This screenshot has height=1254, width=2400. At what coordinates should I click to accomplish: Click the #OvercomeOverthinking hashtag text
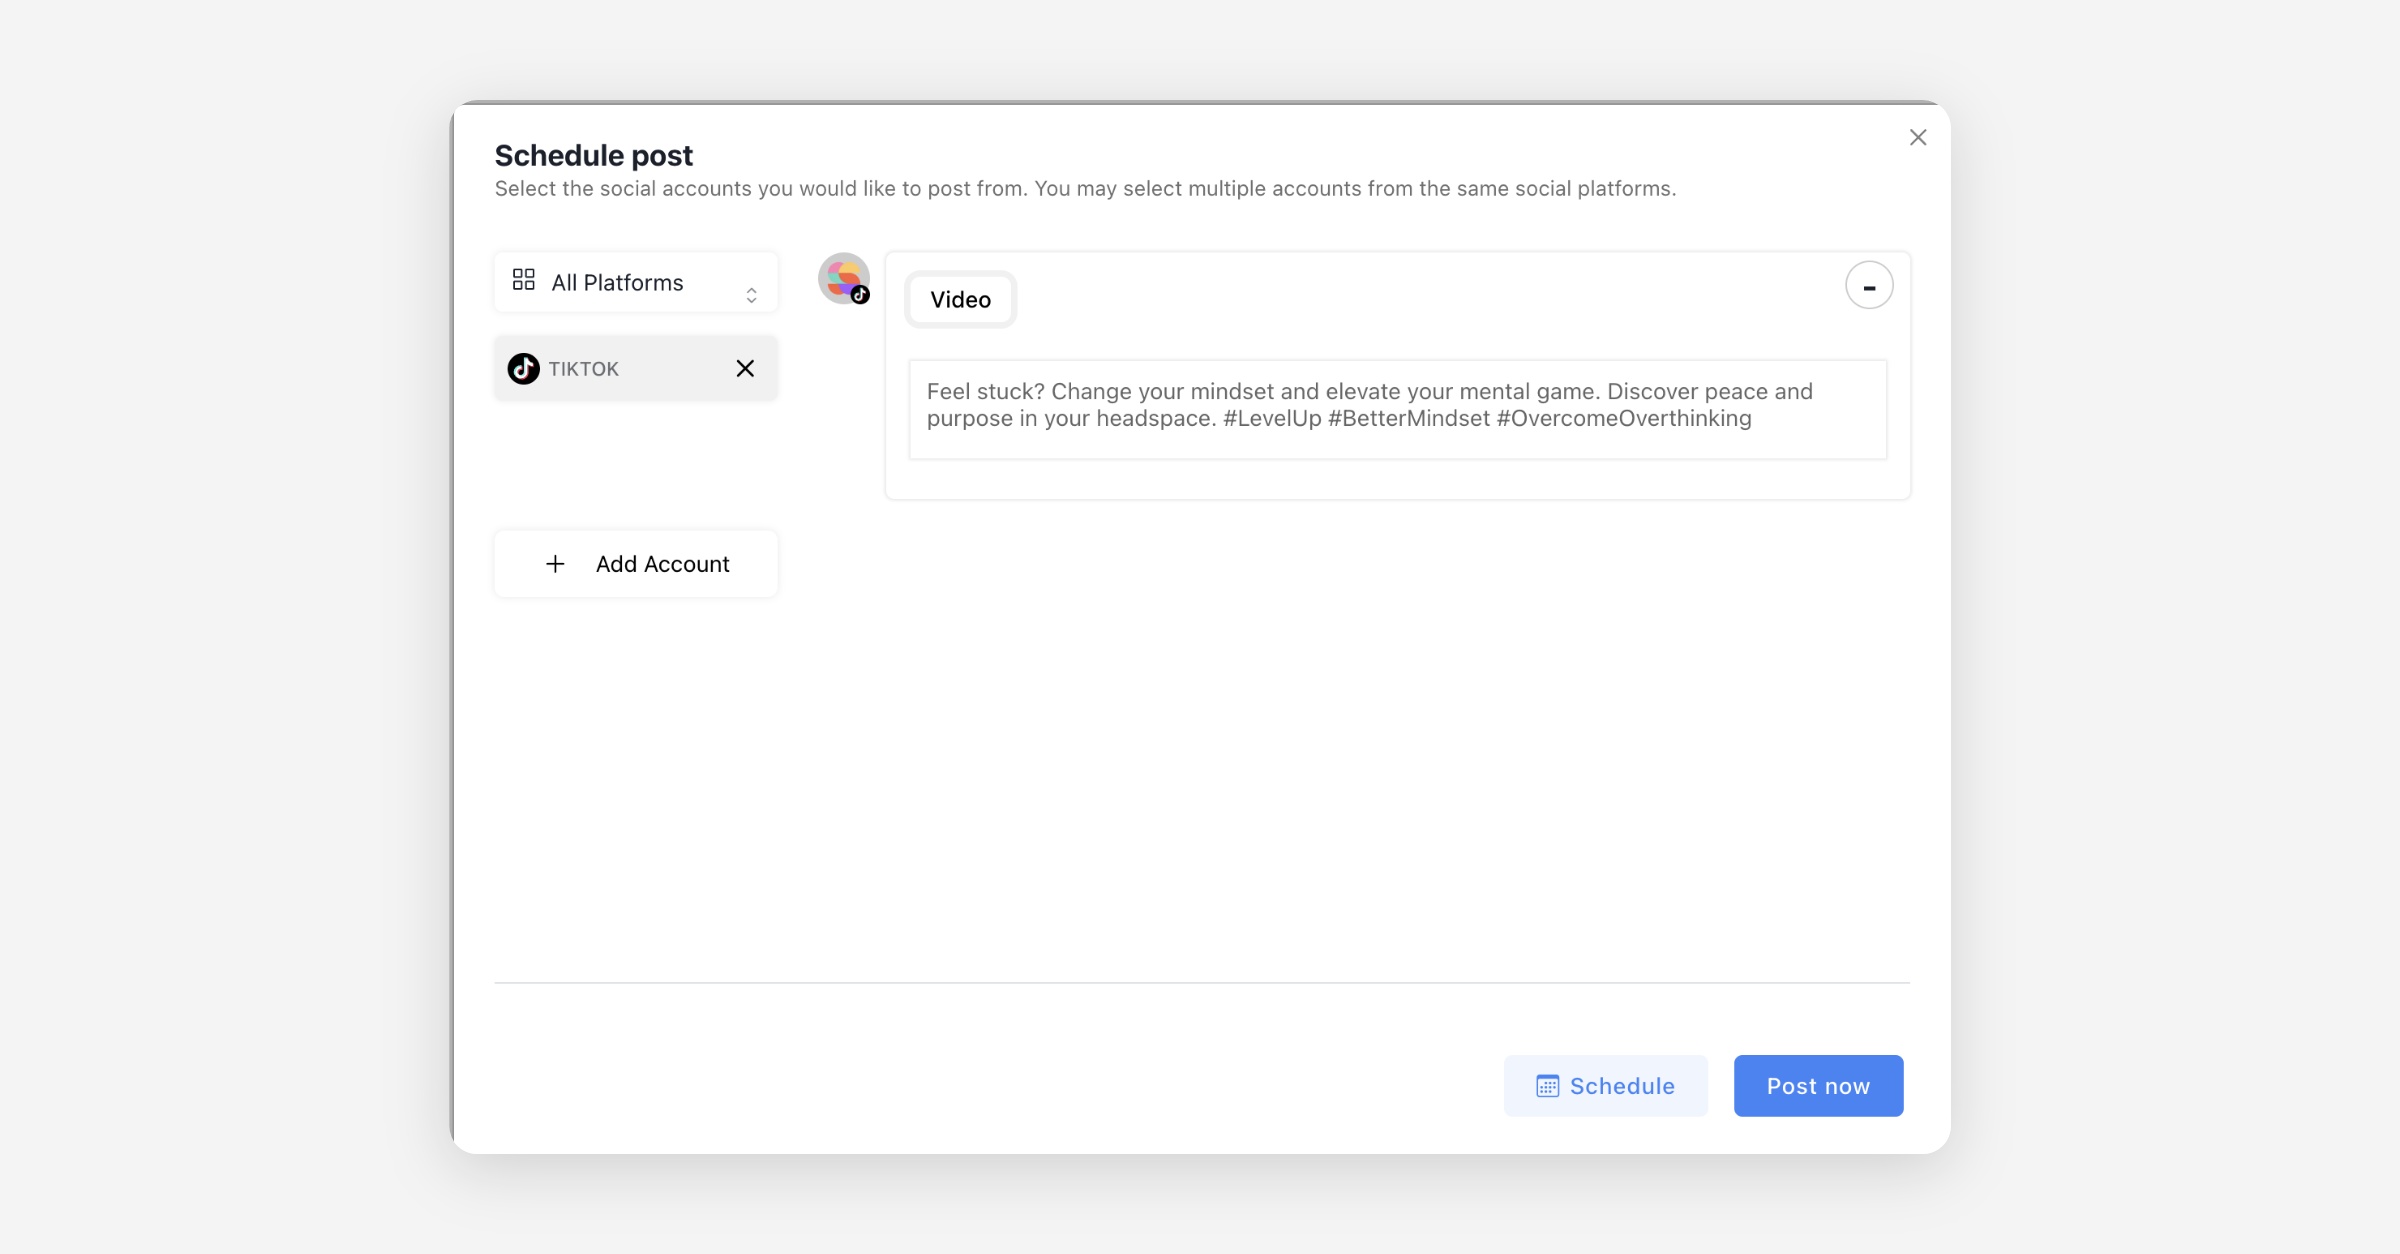pyautogui.click(x=1623, y=419)
